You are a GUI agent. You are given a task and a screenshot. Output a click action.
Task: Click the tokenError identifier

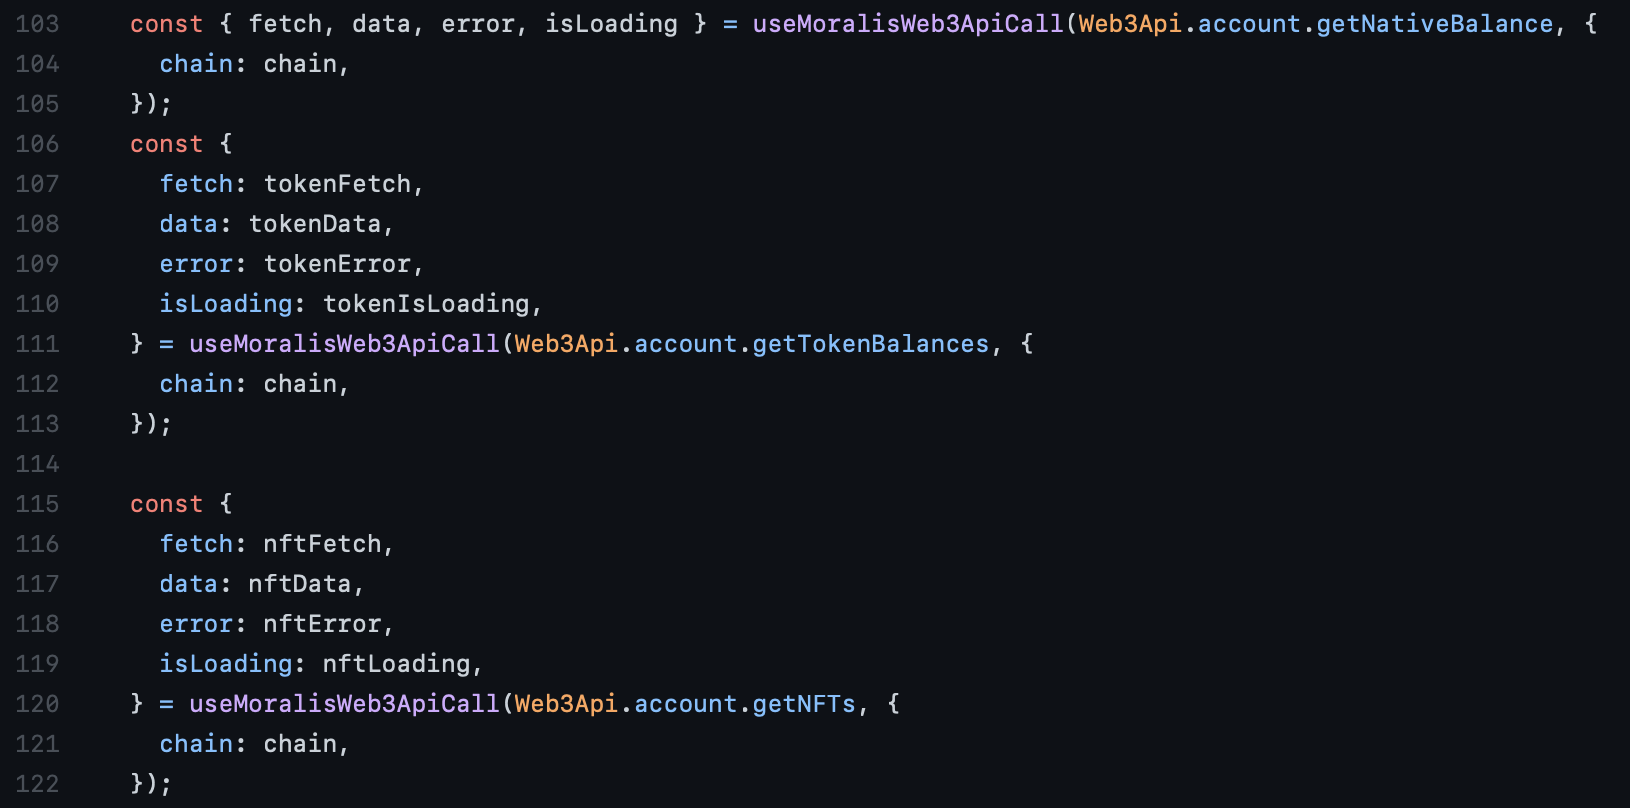(337, 264)
